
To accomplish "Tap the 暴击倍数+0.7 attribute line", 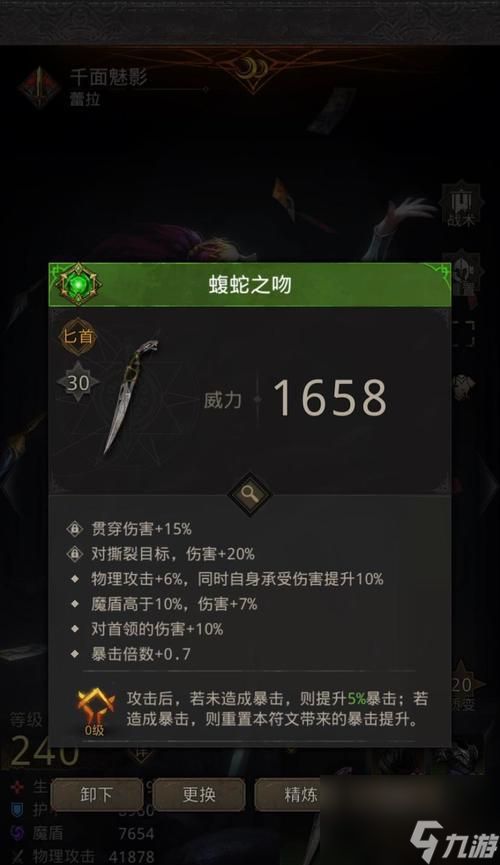I will click(x=141, y=654).
